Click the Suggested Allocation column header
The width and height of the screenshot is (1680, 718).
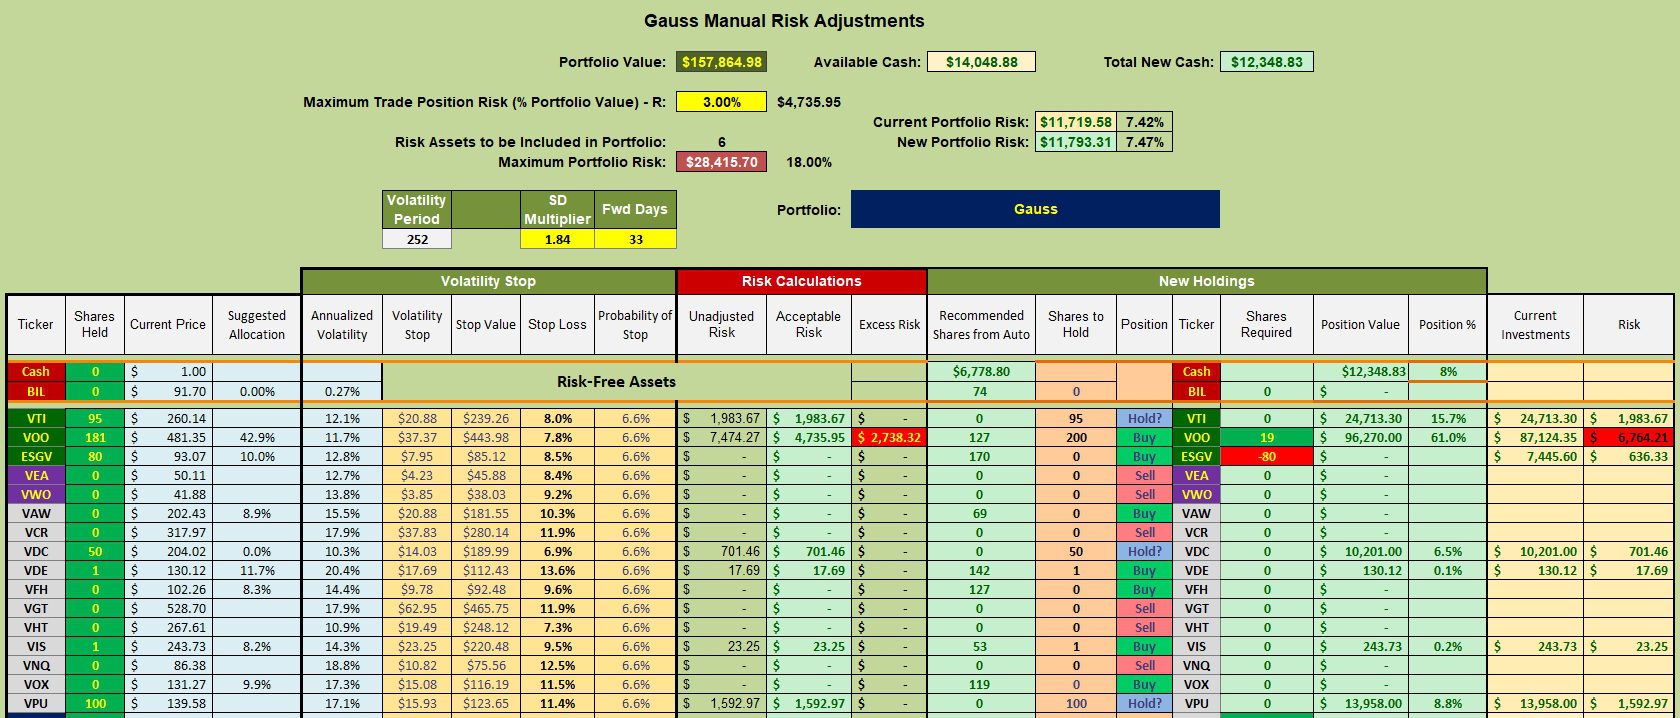tap(257, 324)
